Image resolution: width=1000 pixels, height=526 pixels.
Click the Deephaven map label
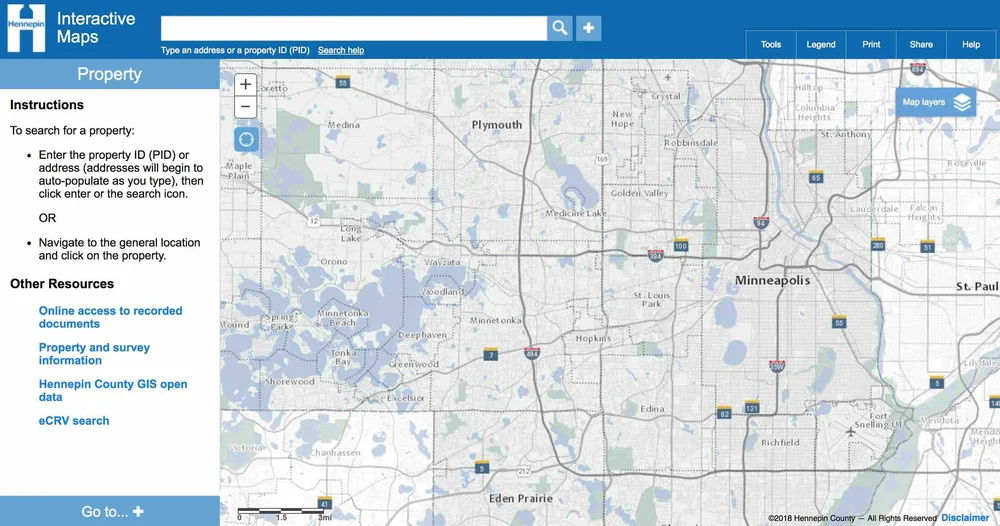(422, 335)
